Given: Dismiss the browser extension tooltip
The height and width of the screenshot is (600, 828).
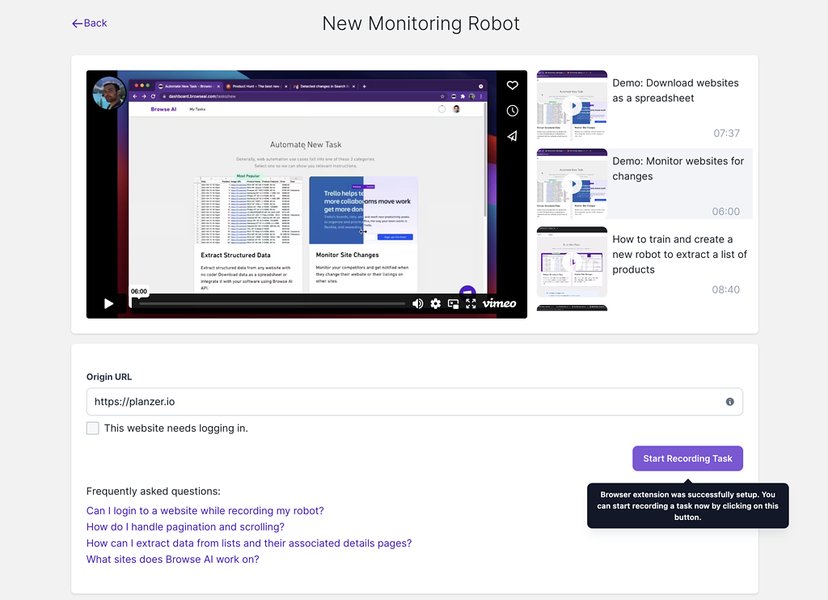Looking at the screenshot, I should (x=687, y=505).
